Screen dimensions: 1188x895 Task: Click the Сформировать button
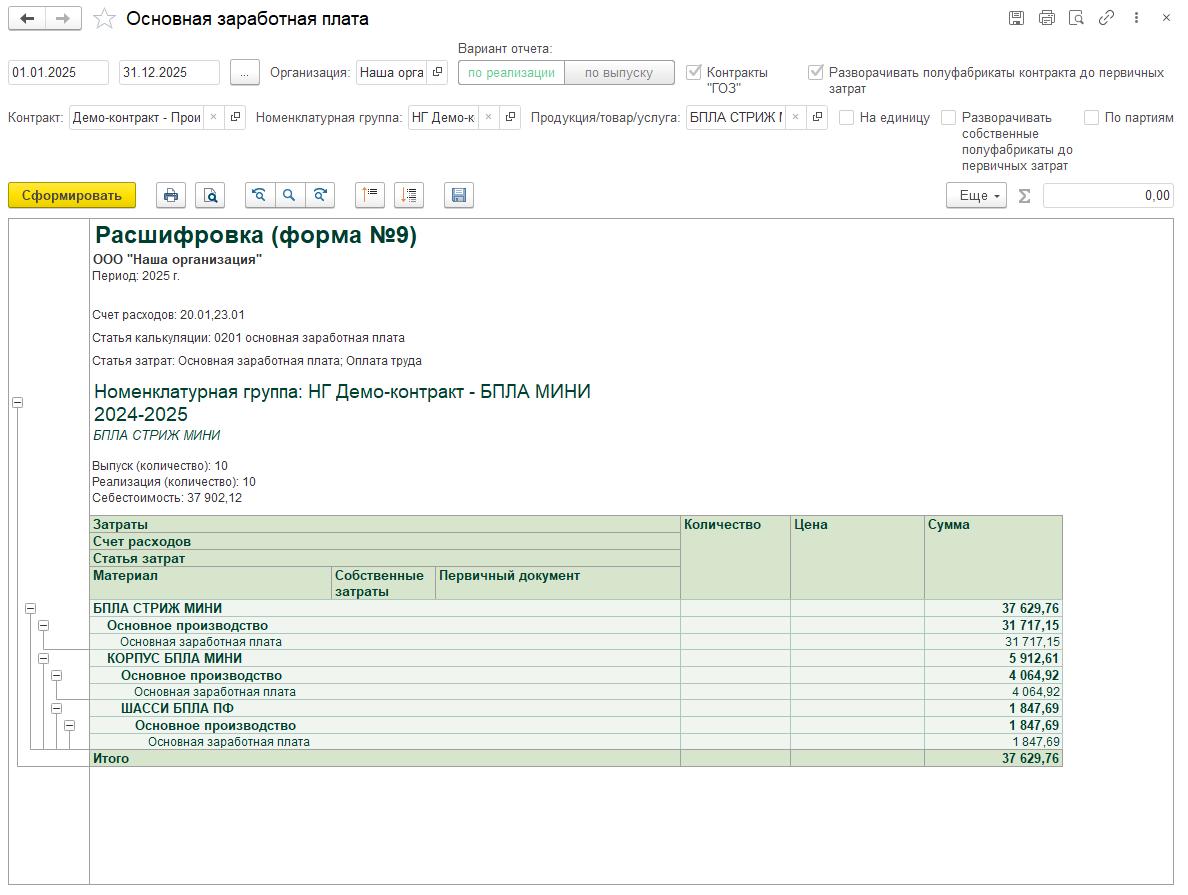(x=72, y=196)
